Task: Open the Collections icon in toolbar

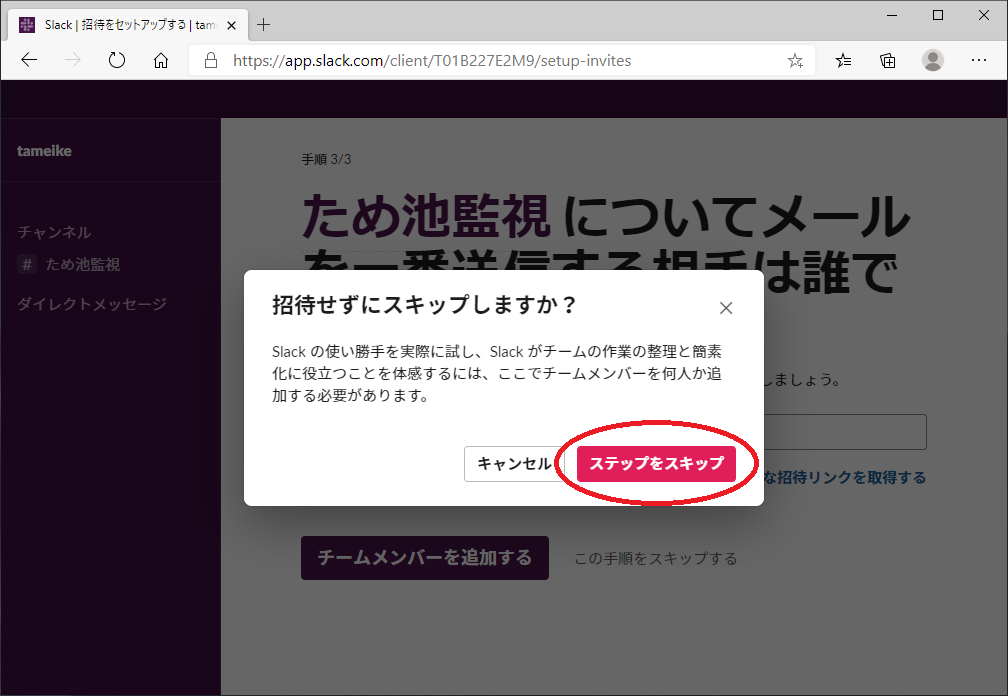Action: tap(888, 61)
